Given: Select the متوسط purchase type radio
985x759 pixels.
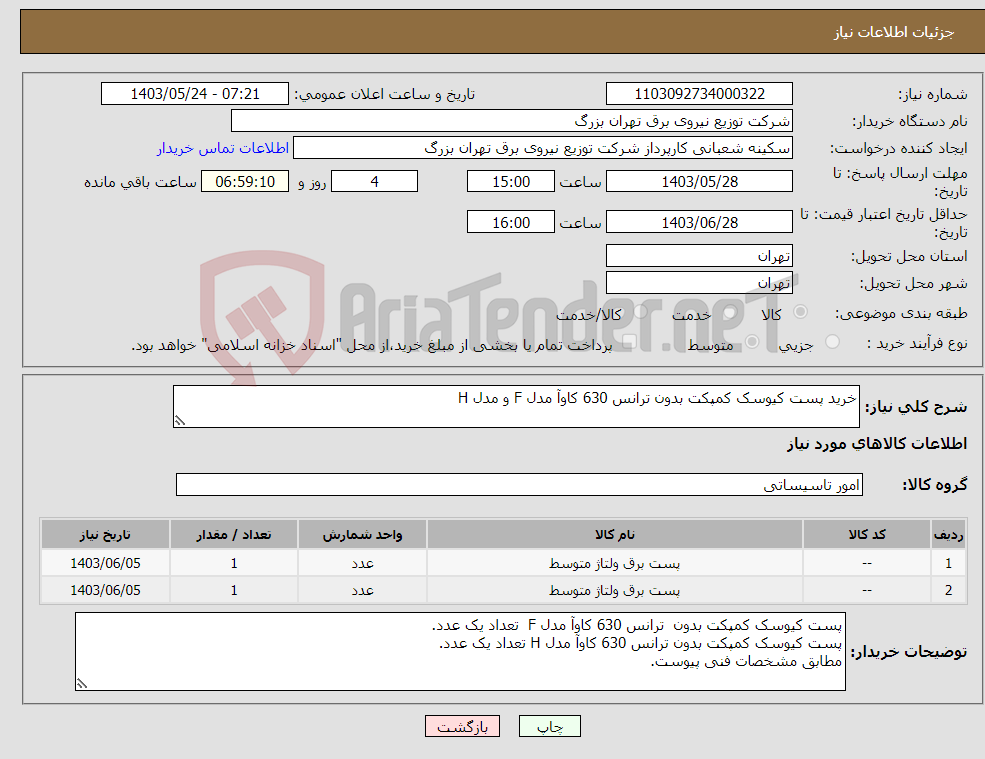Looking at the screenshot, I should tap(752, 342).
